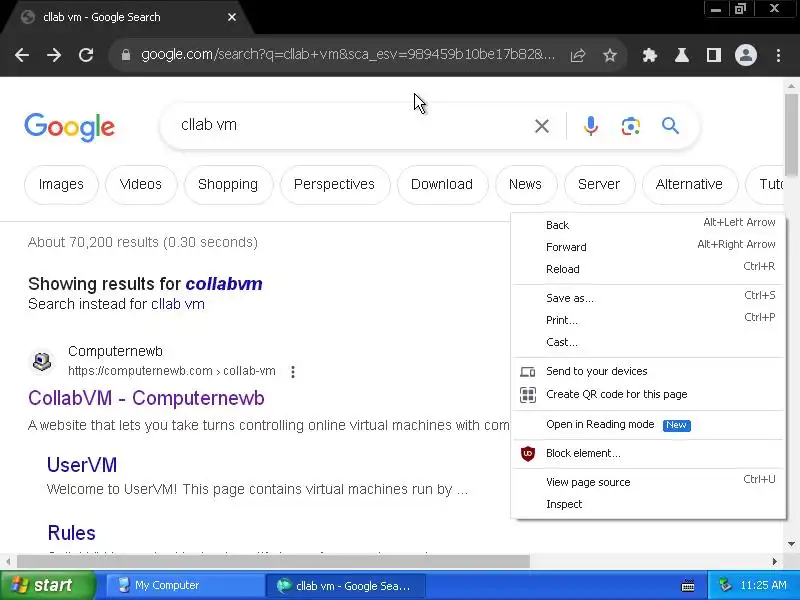
Task: Click the cllab vm Chrome taskbar button
Action: pos(346,586)
